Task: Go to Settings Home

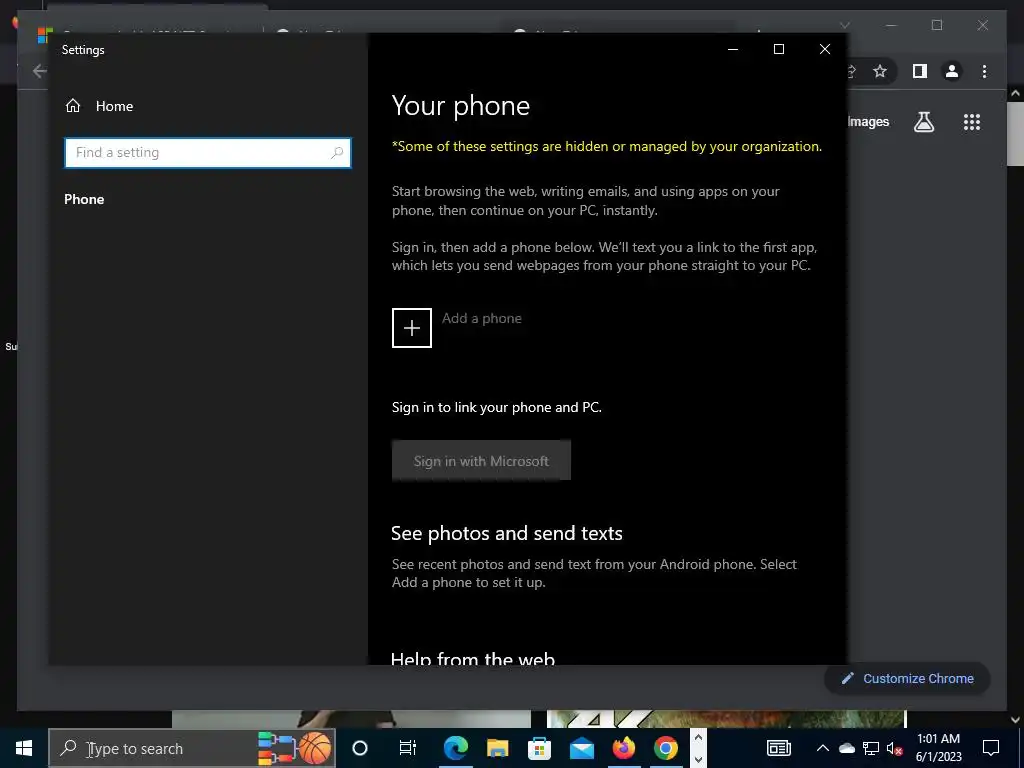Action: point(99,106)
